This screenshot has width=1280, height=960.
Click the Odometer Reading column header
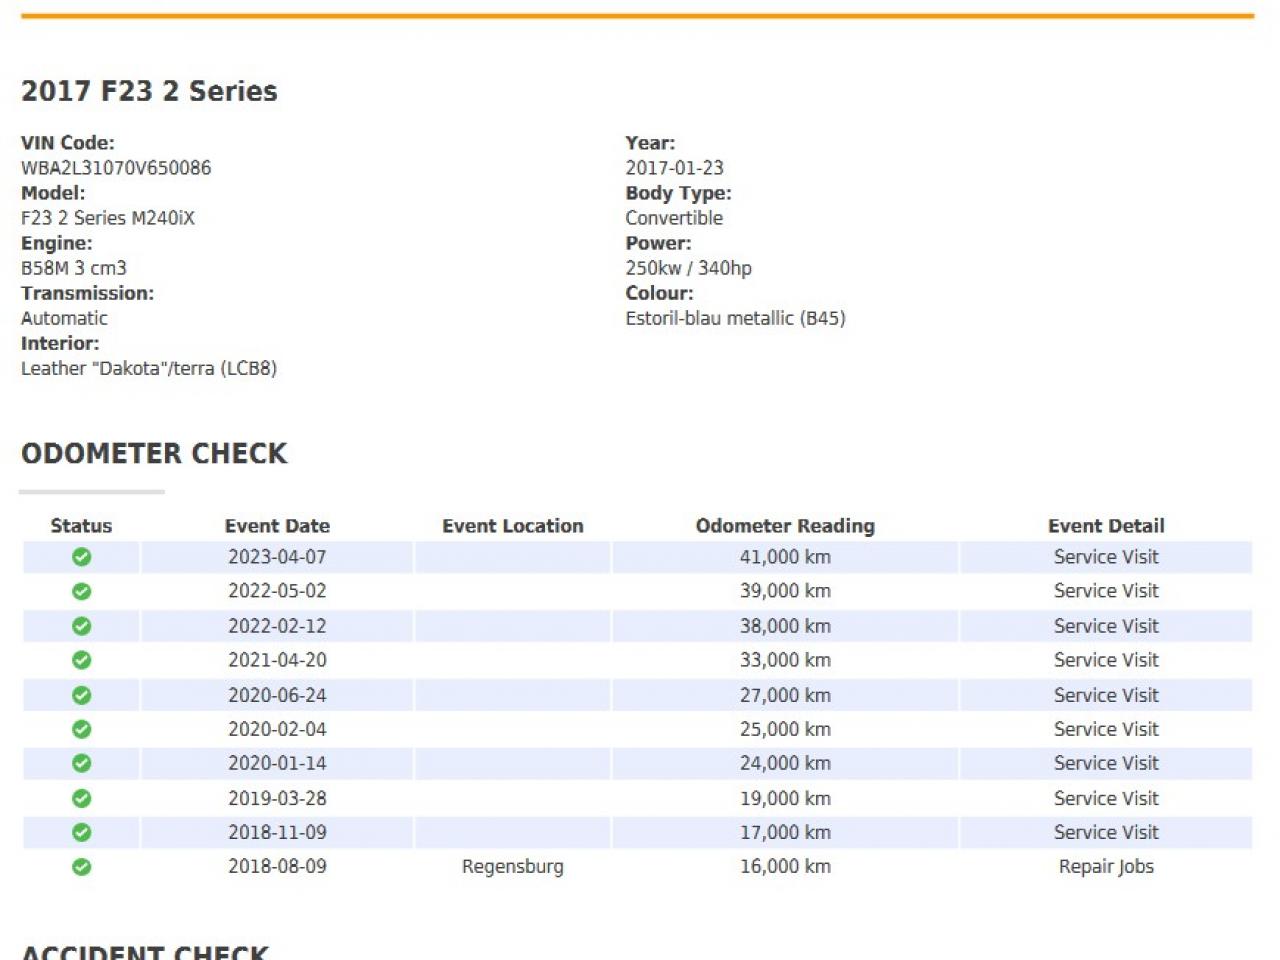(785, 526)
